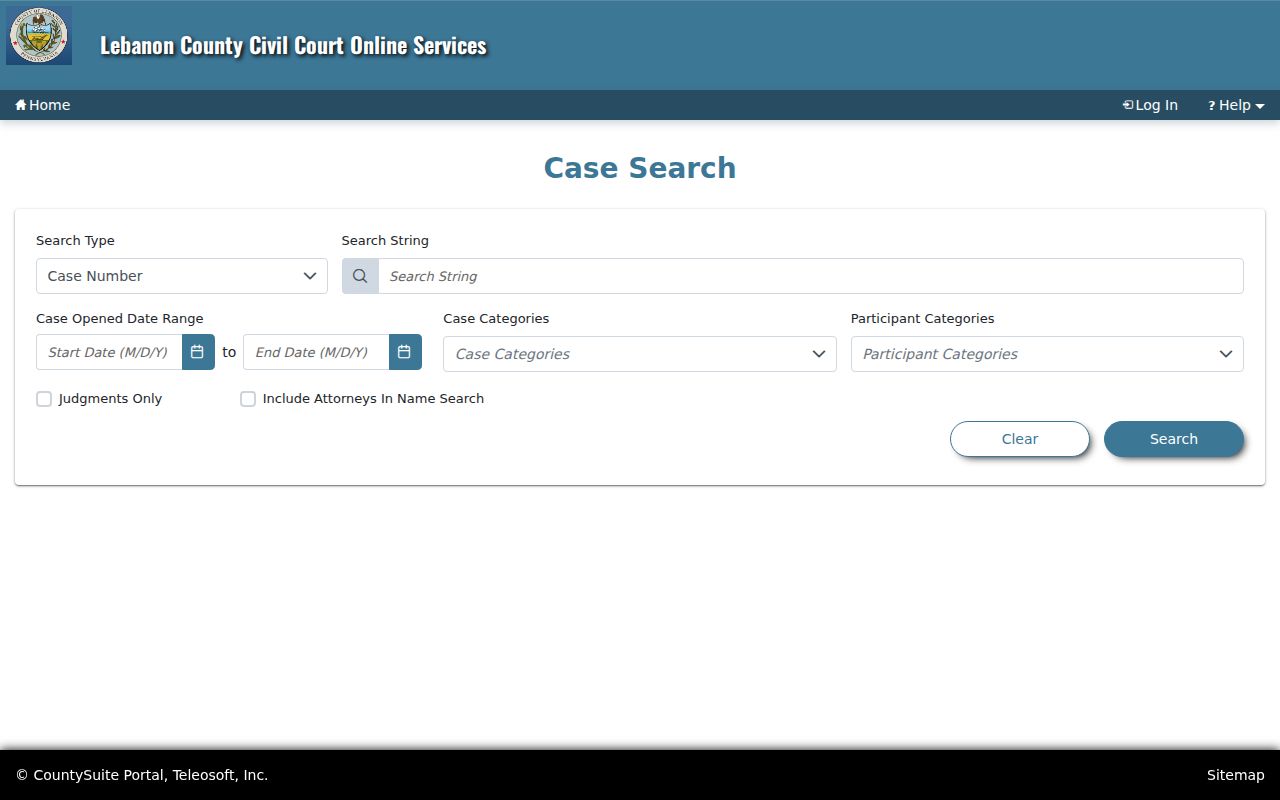Focus the End Date input field
The width and height of the screenshot is (1280, 800).
316,352
